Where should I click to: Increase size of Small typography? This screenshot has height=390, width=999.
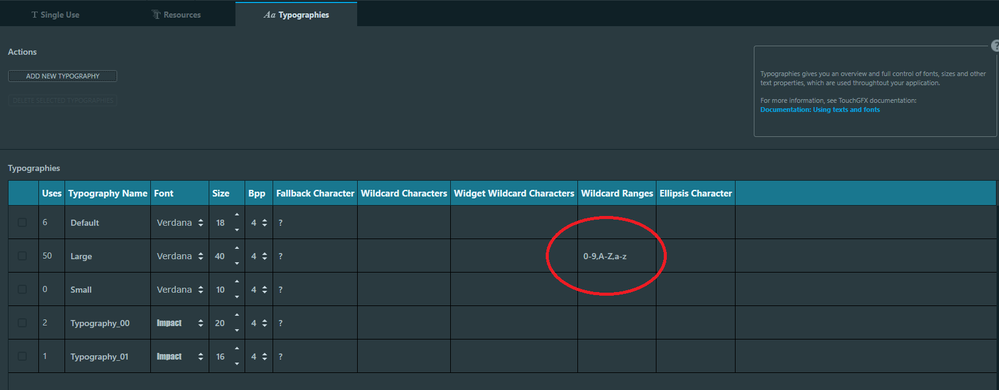click(237, 282)
